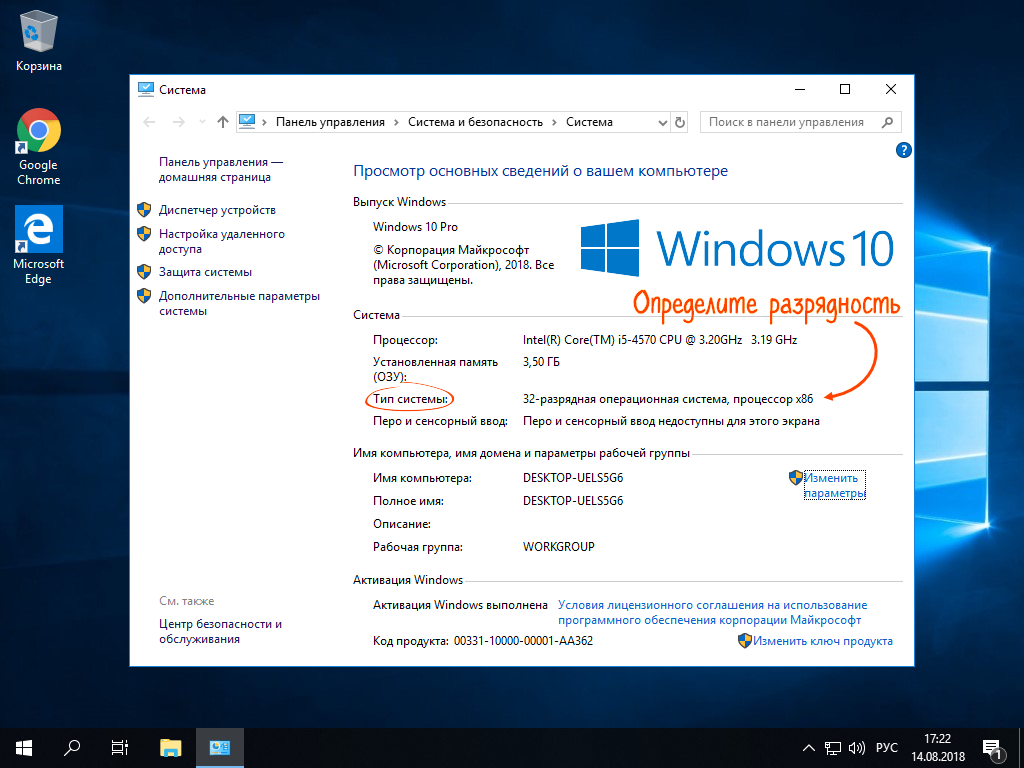Go up one level with up arrow

tap(223, 122)
